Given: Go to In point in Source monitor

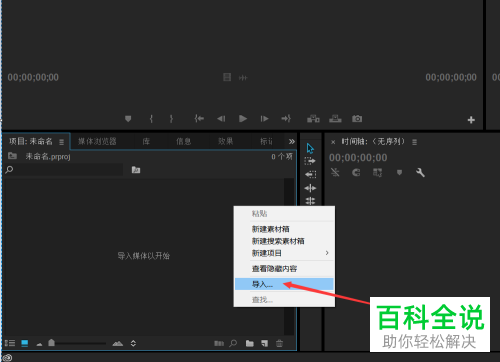Looking at the screenshot, I should (x=199, y=118).
